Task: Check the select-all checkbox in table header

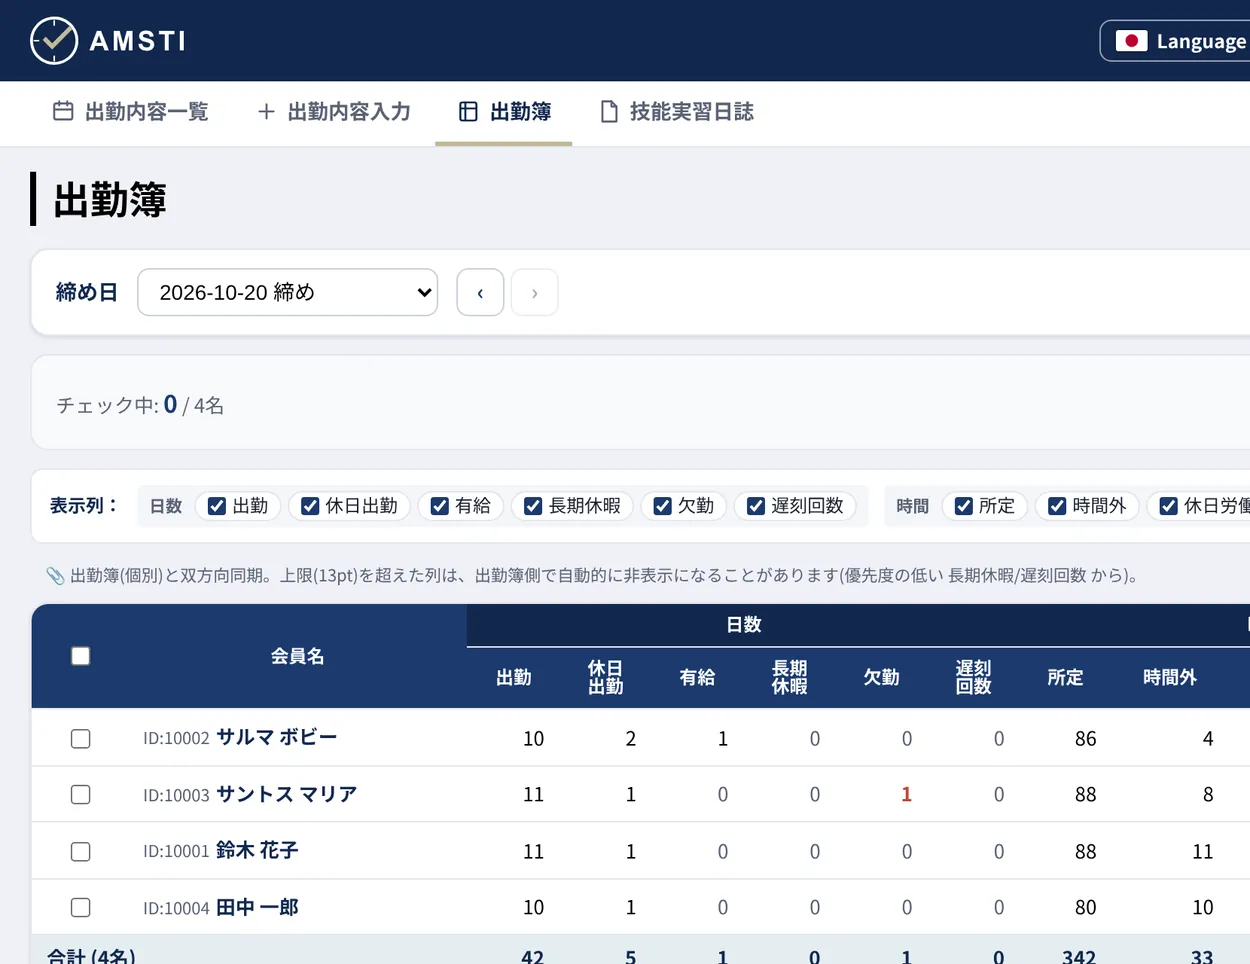Action: click(81, 656)
